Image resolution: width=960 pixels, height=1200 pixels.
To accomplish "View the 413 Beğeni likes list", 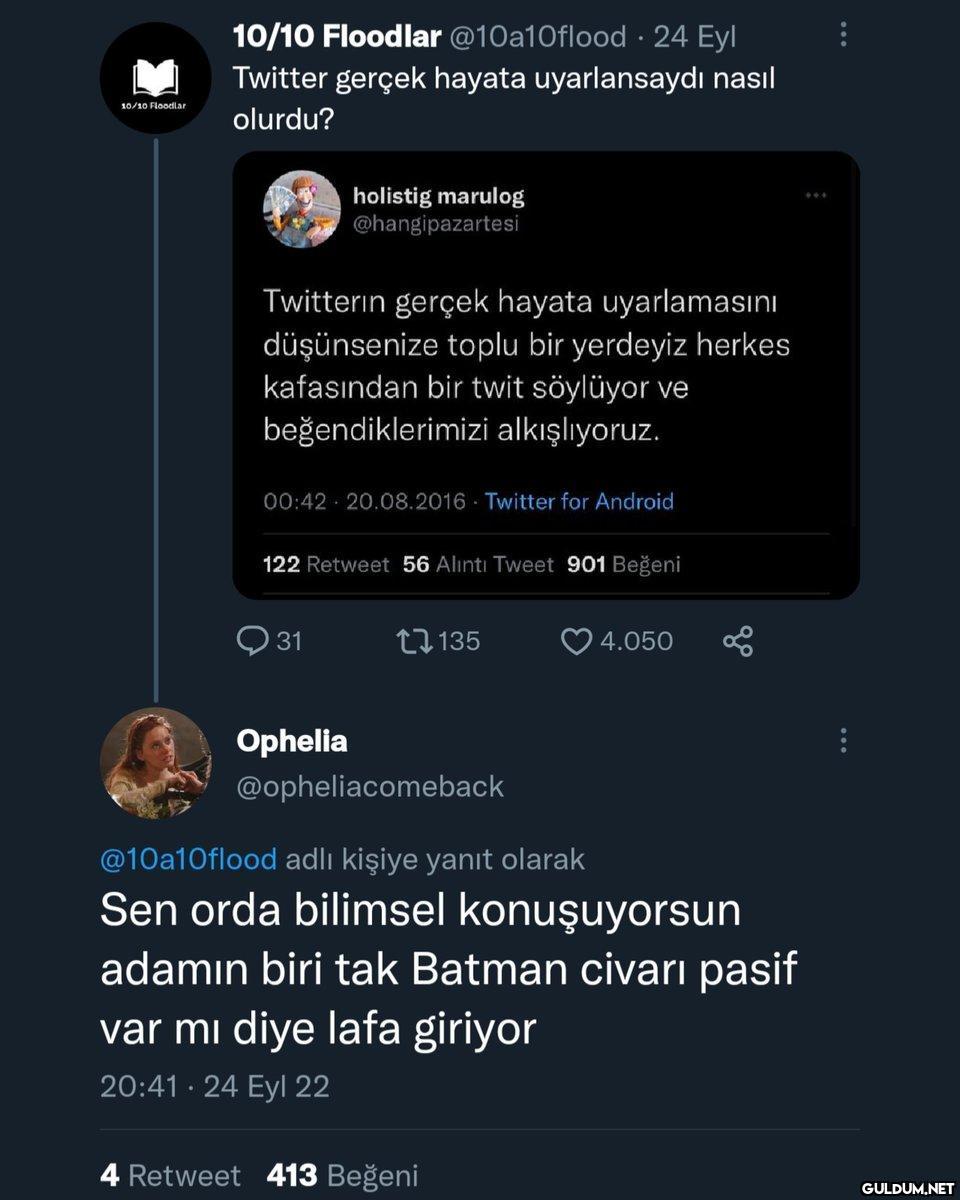I will 342,1175.
